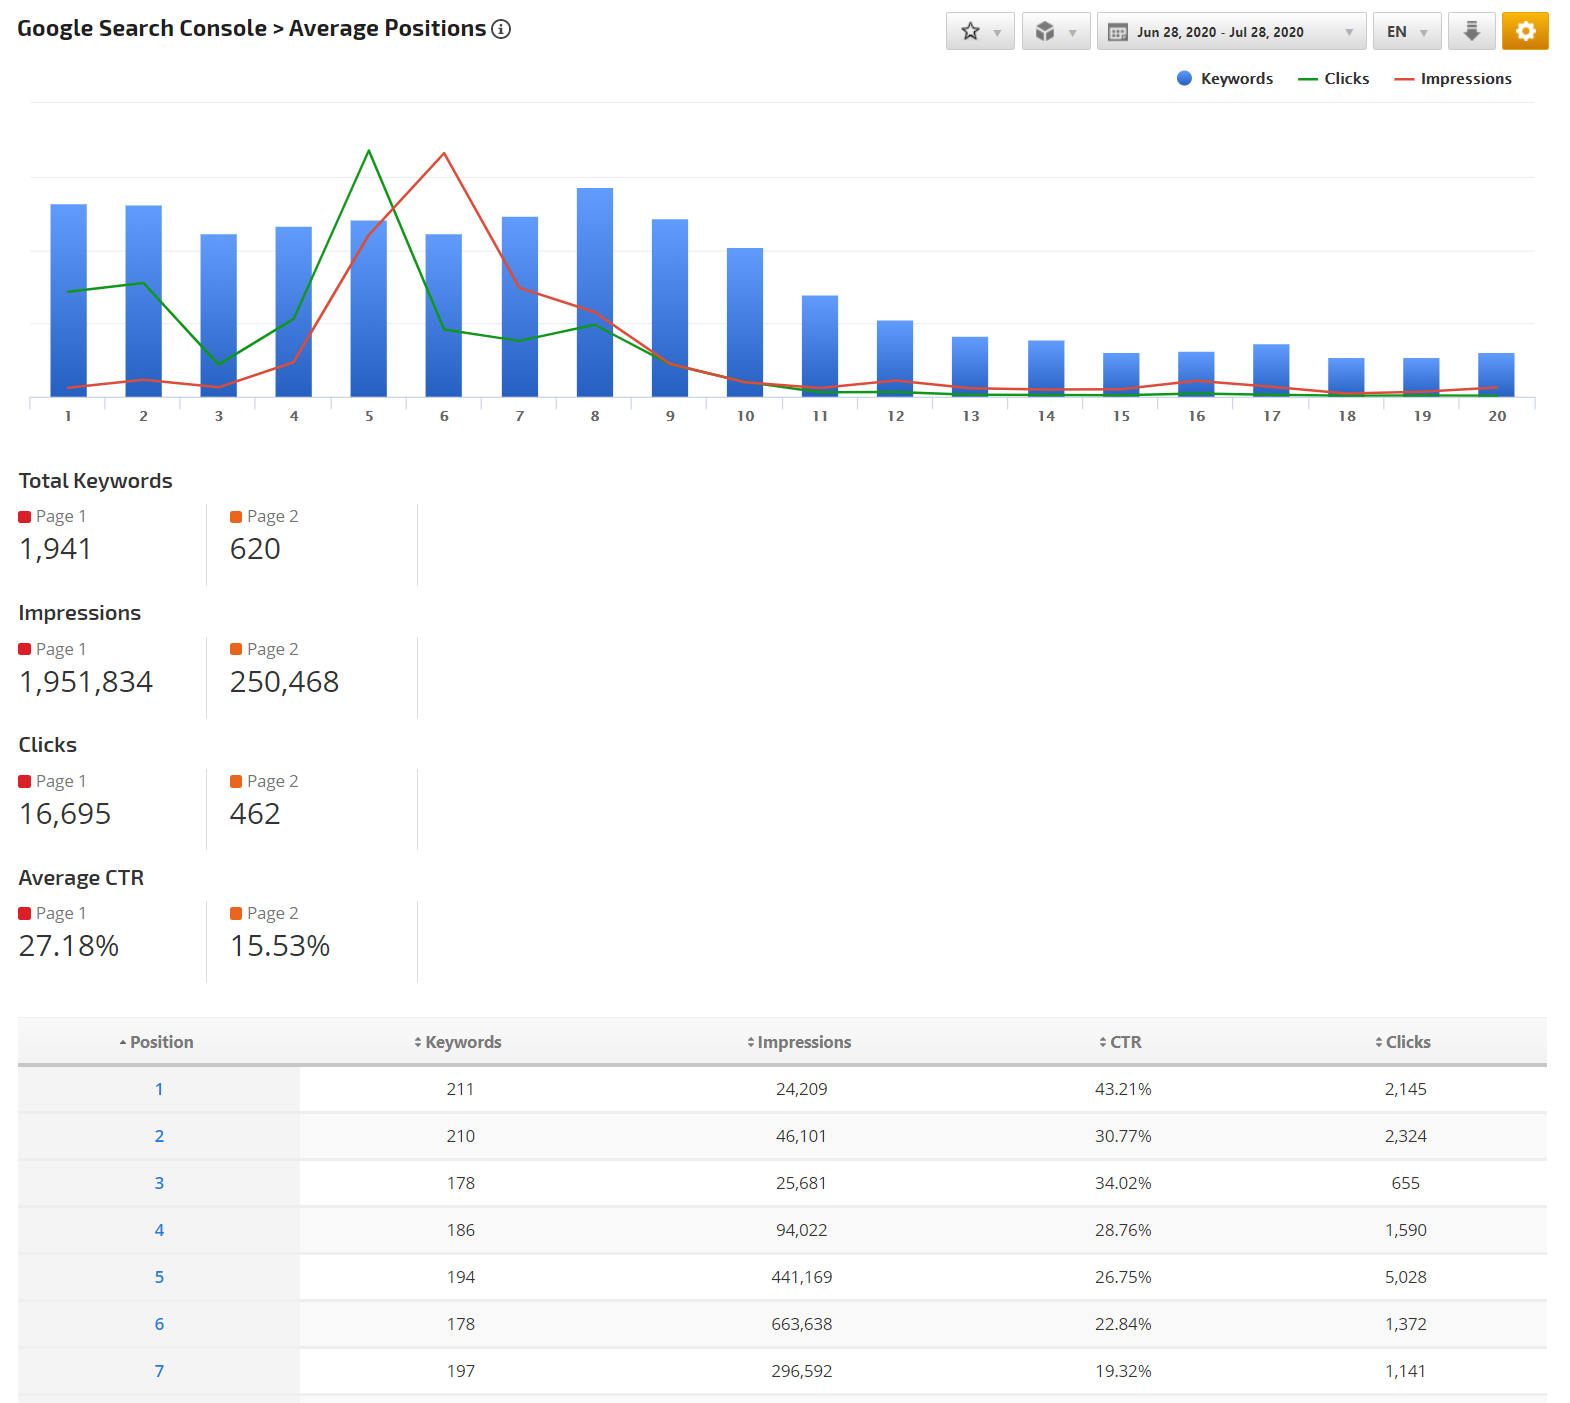This screenshot has width=1570, height=1403.
Task: Click the info icon beside Average Positions
Action: pyautogui.click(x=501, y=29)
